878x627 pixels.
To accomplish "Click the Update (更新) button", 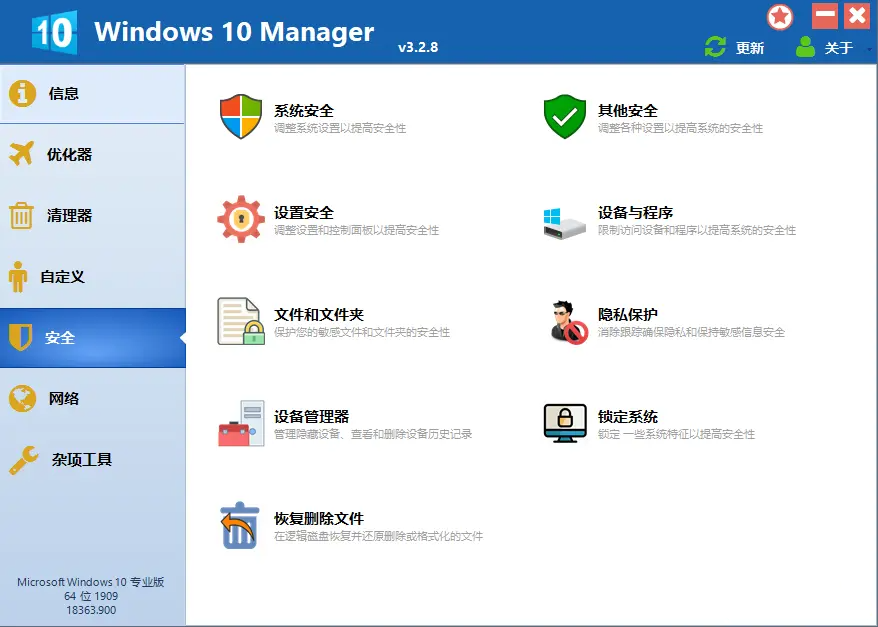I will (735, 48).
